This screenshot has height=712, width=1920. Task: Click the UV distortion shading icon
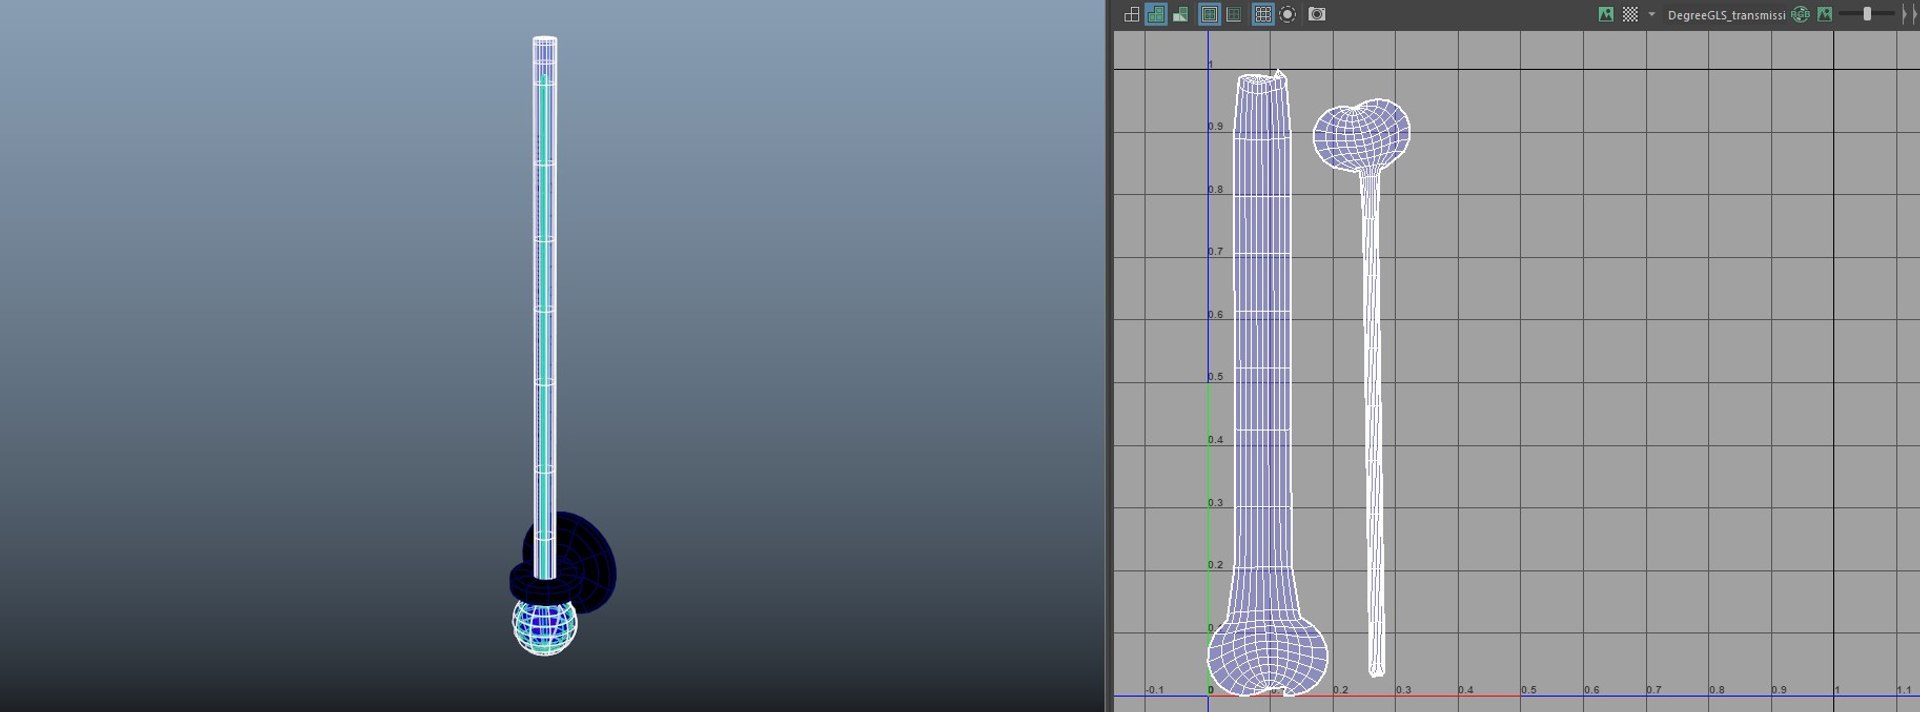point(1181,14)
